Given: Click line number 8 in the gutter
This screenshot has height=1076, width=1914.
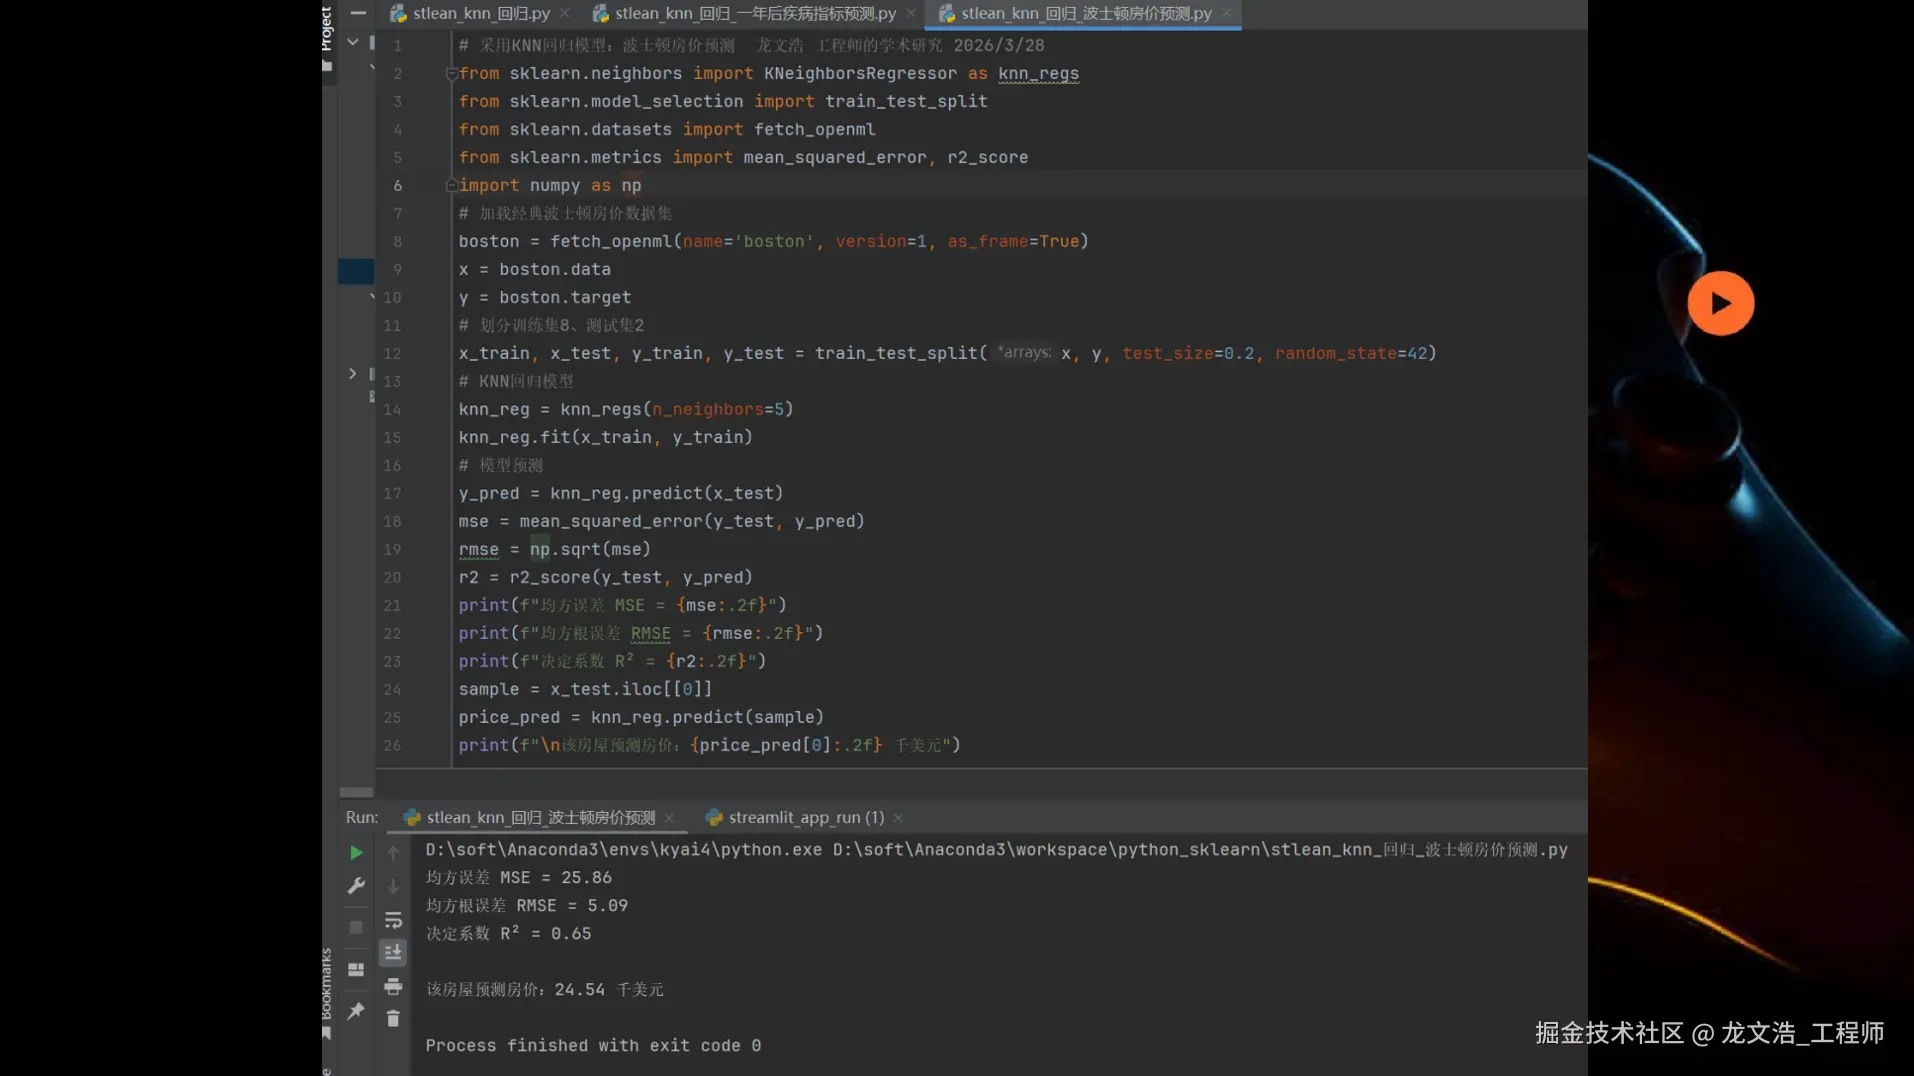Looking at the screenshot, I should (x=397, y=242).
